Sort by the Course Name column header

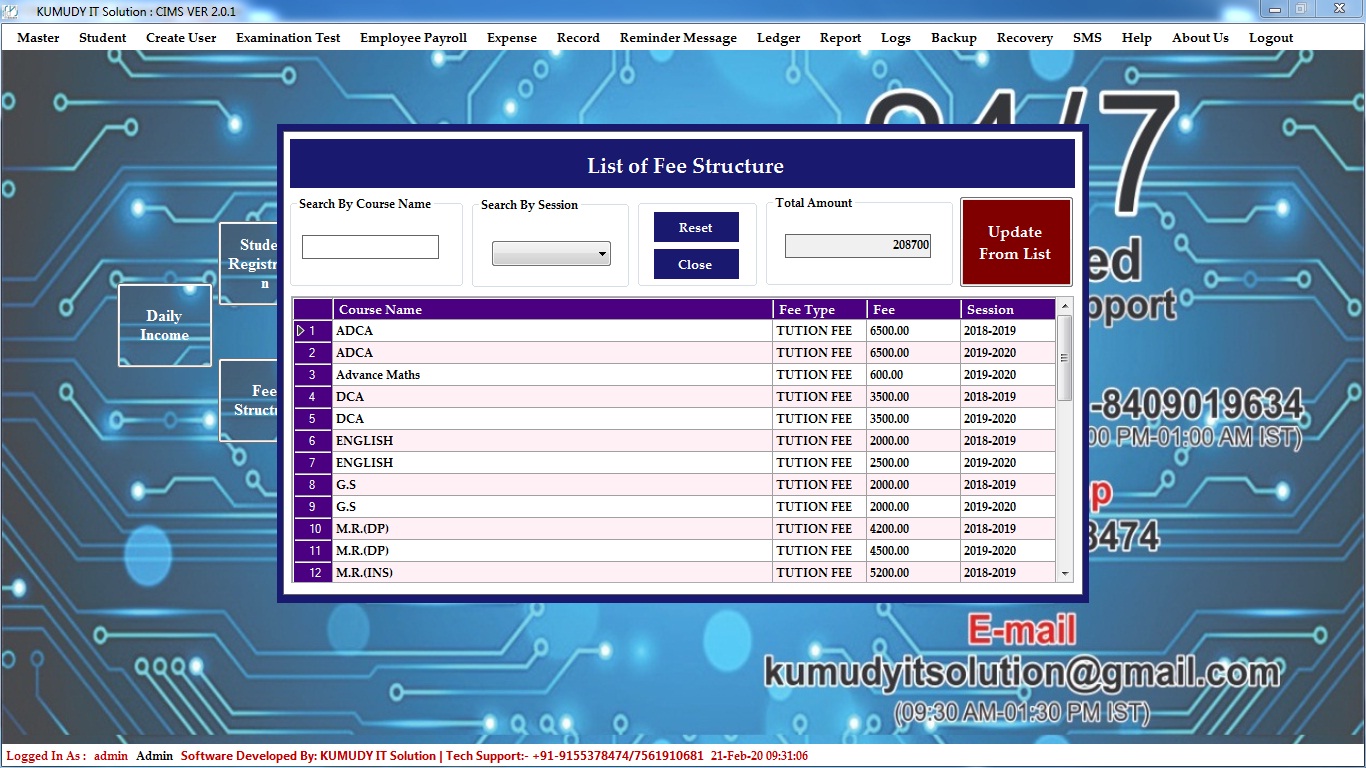552,310
